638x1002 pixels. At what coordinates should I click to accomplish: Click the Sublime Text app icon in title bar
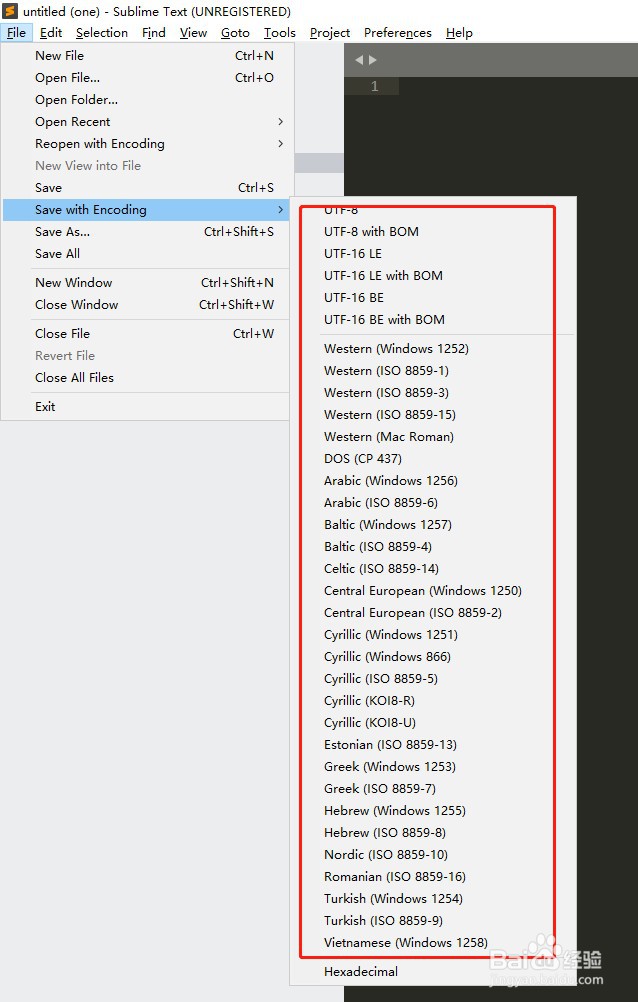click(10, 11)
